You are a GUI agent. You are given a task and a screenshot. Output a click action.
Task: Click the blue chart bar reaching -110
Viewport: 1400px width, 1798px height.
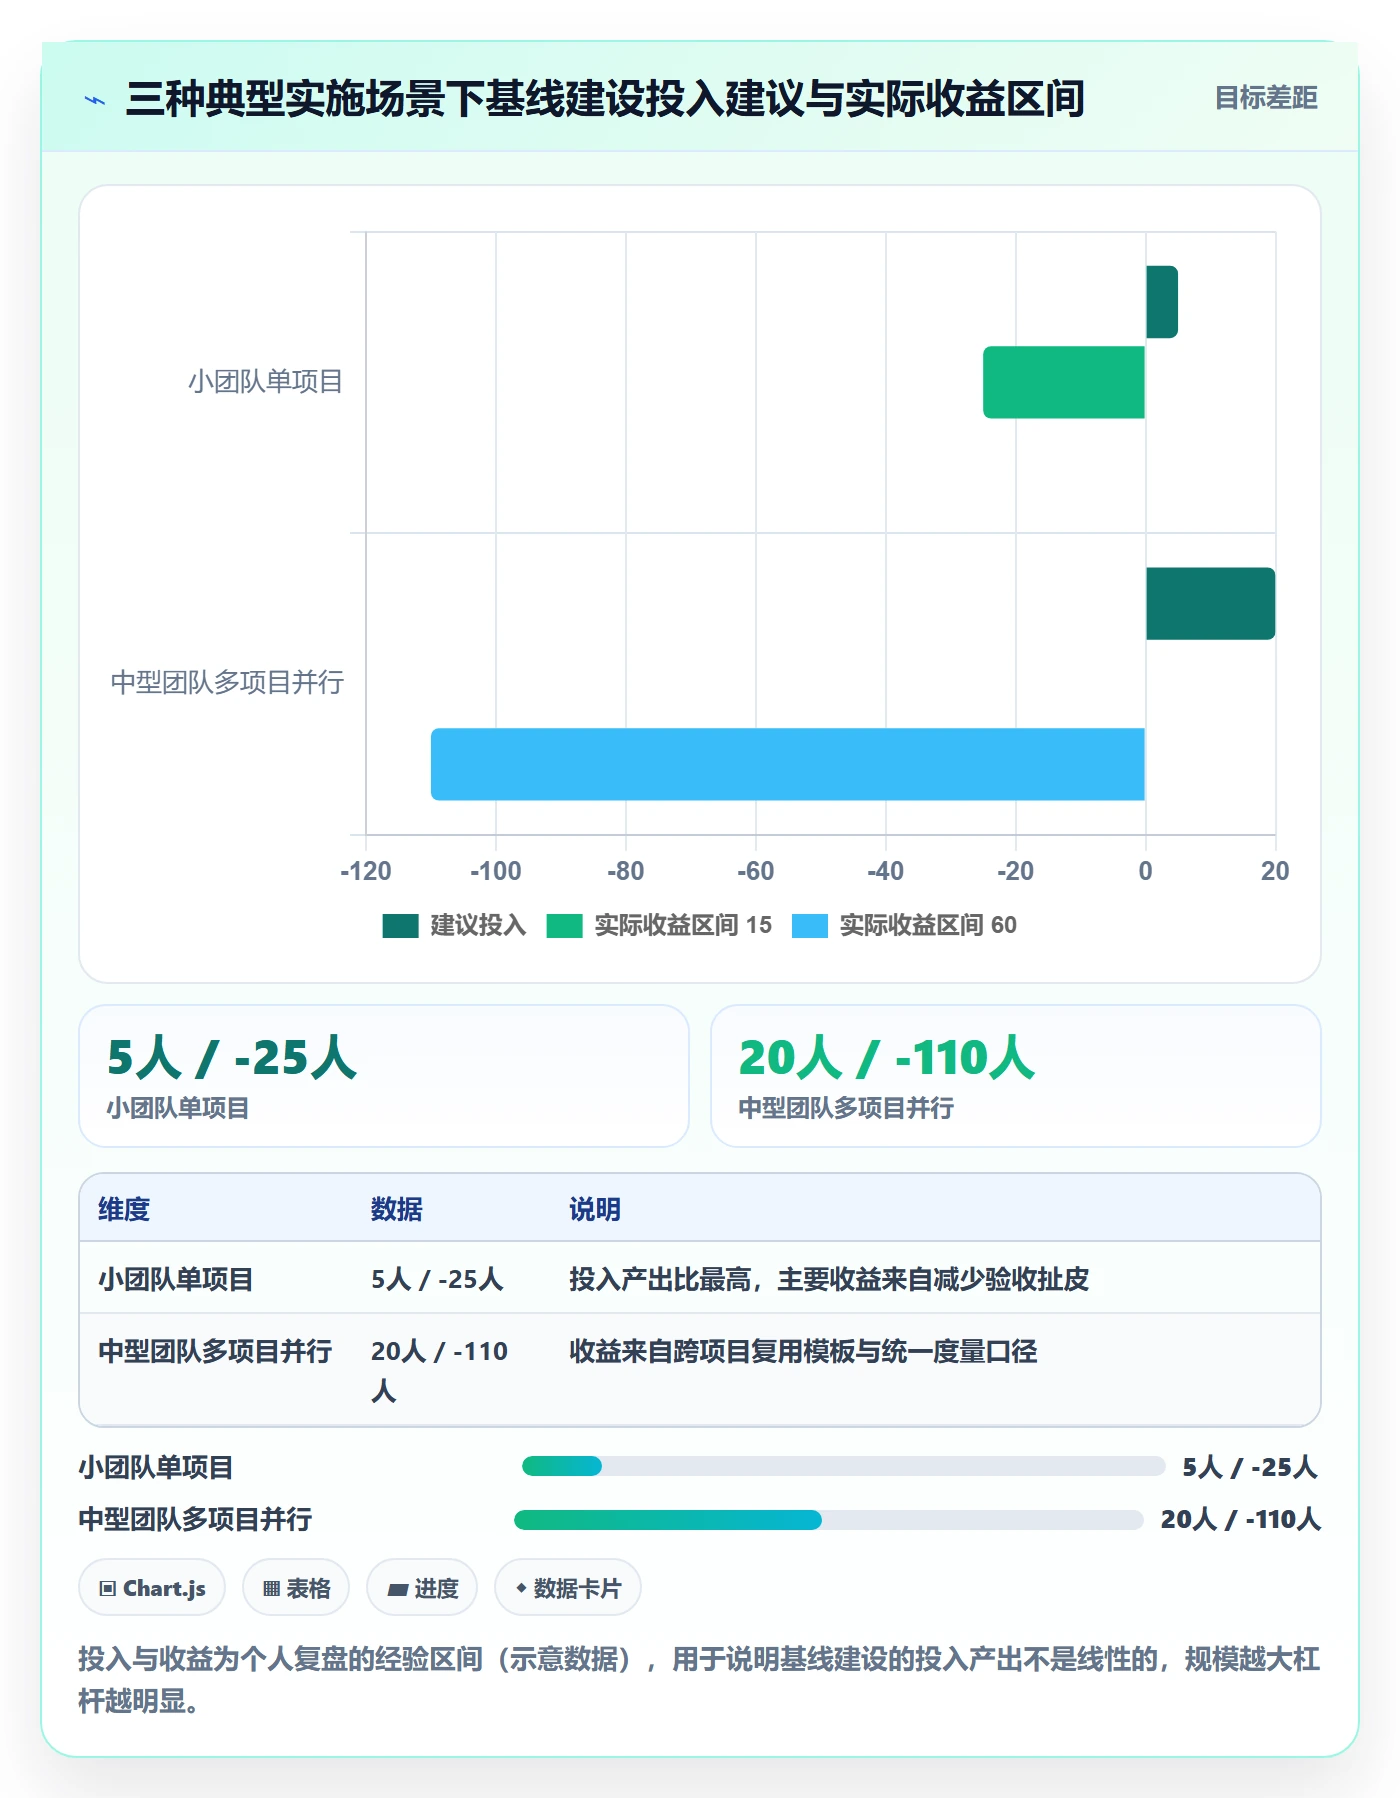pyautogui.click(x=788, y=764)
